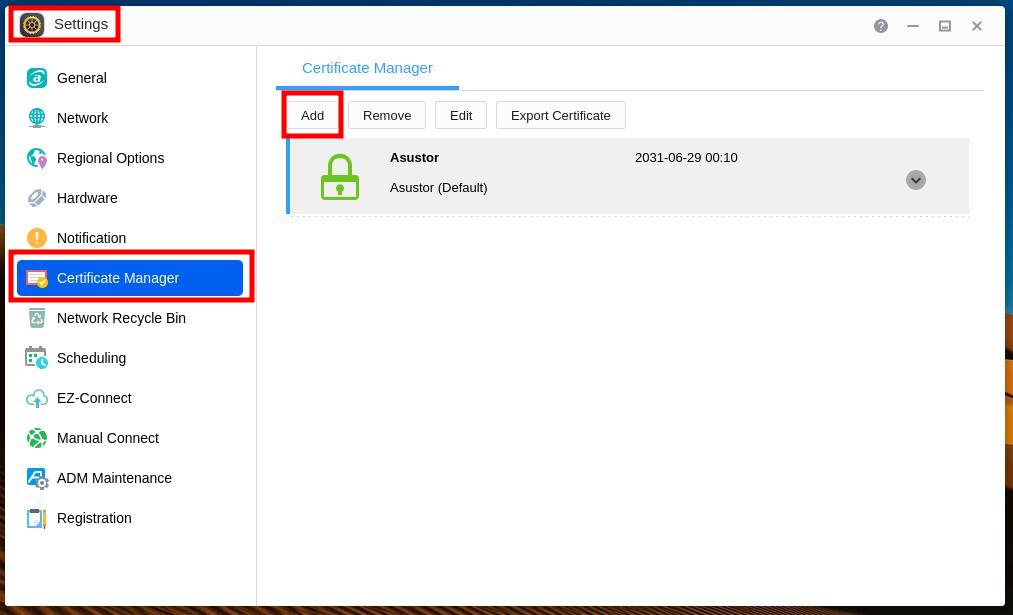Click the EZ-Connect cloud icon
The image size is (1013, 615).
37,398
